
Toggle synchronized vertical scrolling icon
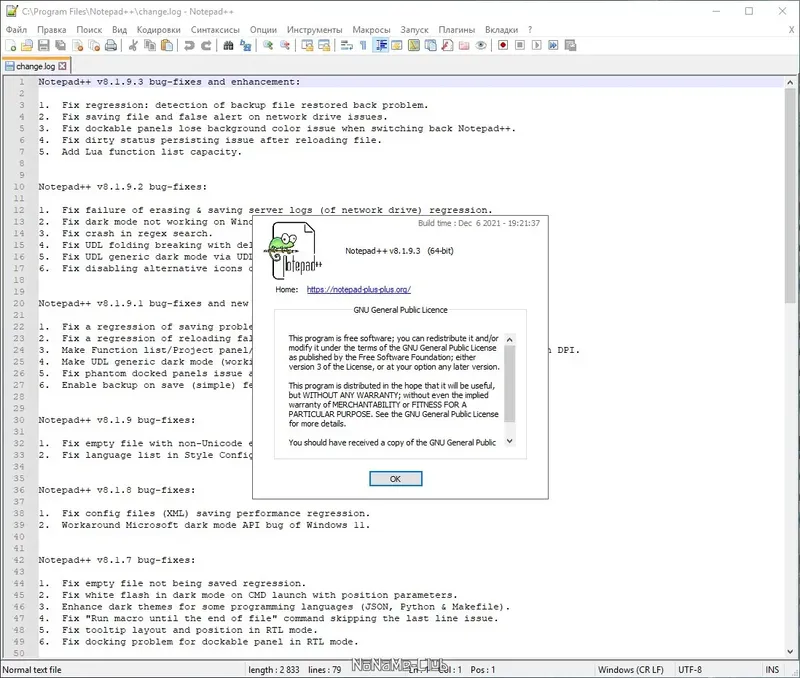coord(307,46)
